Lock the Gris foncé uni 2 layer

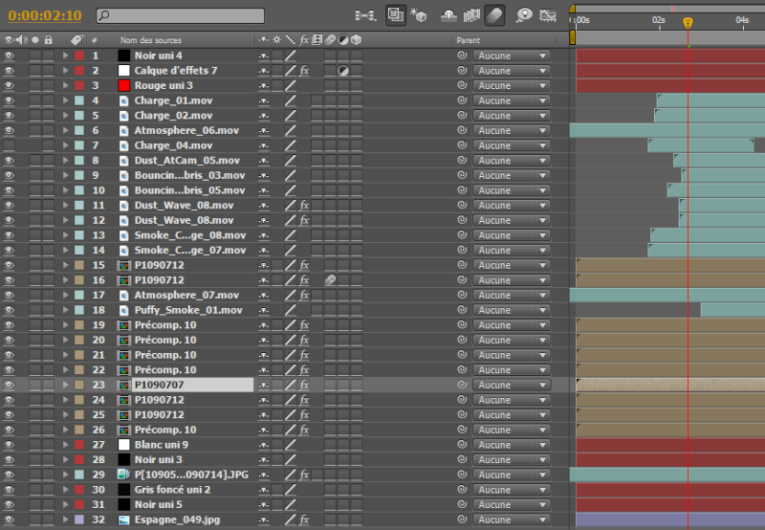pos(48,489)
